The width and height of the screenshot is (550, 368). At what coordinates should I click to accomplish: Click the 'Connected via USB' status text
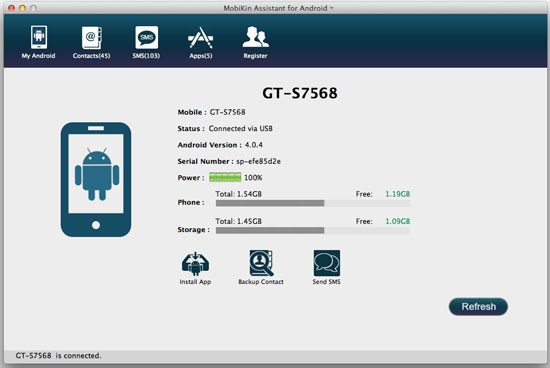click(x=241, y=129)
